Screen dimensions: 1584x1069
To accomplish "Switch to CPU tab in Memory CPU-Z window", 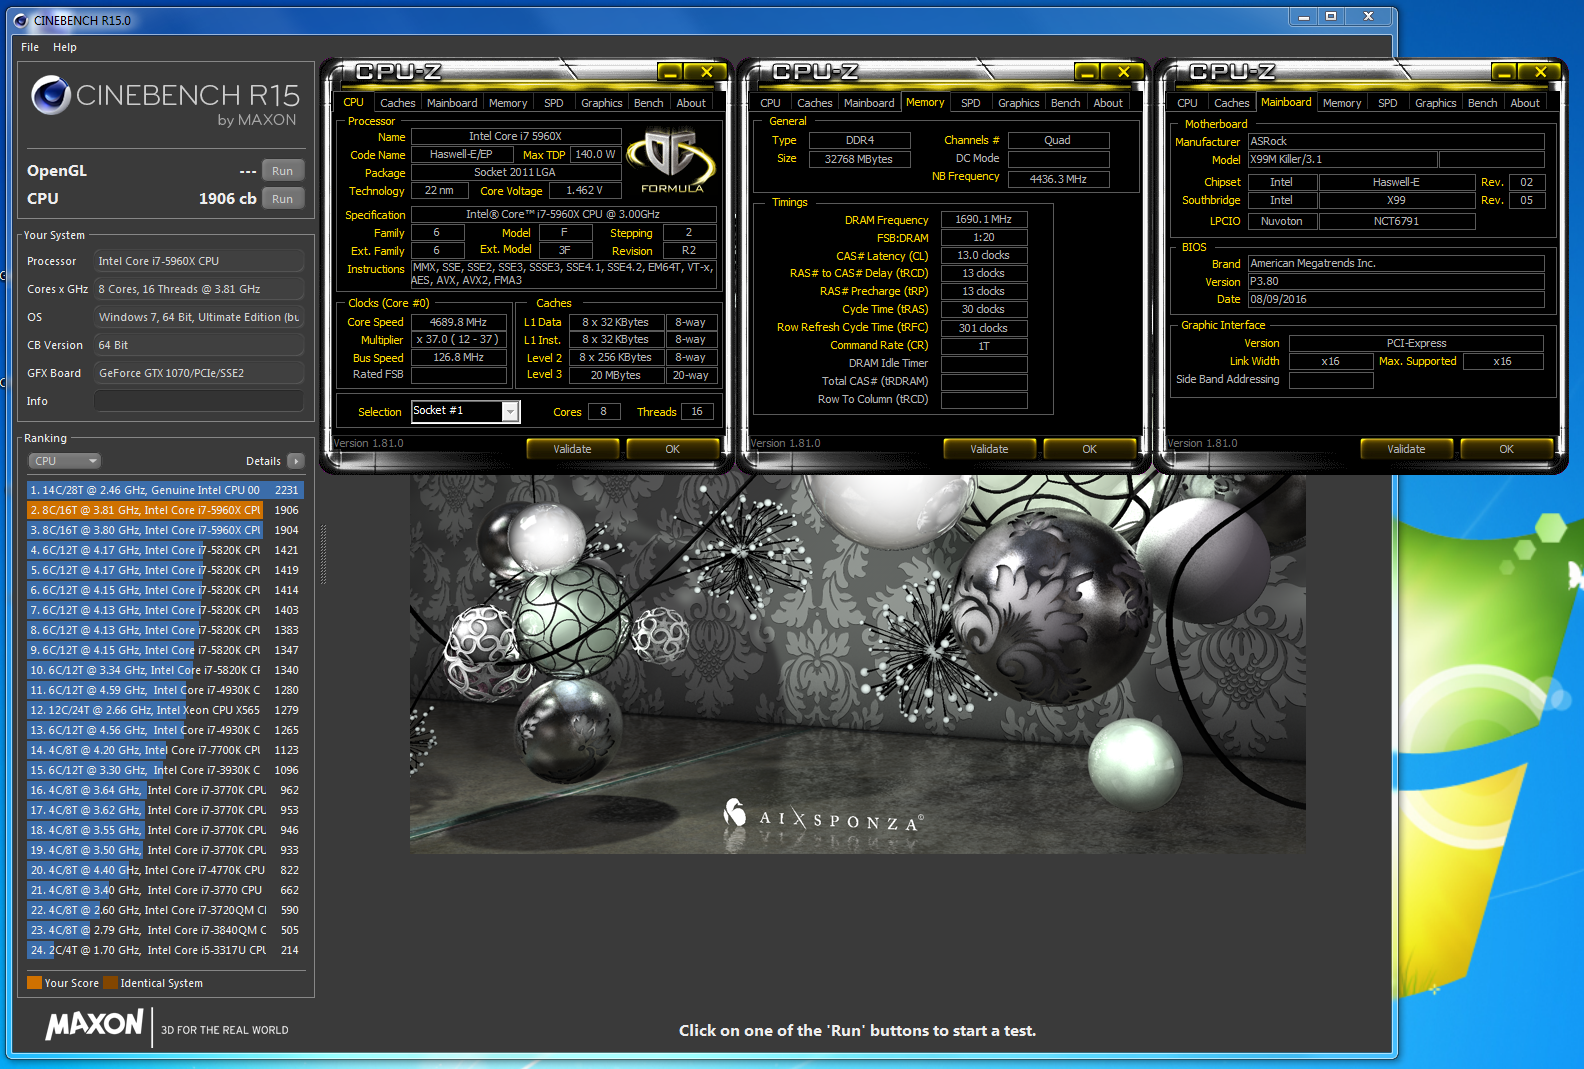I will pos(770,103).
